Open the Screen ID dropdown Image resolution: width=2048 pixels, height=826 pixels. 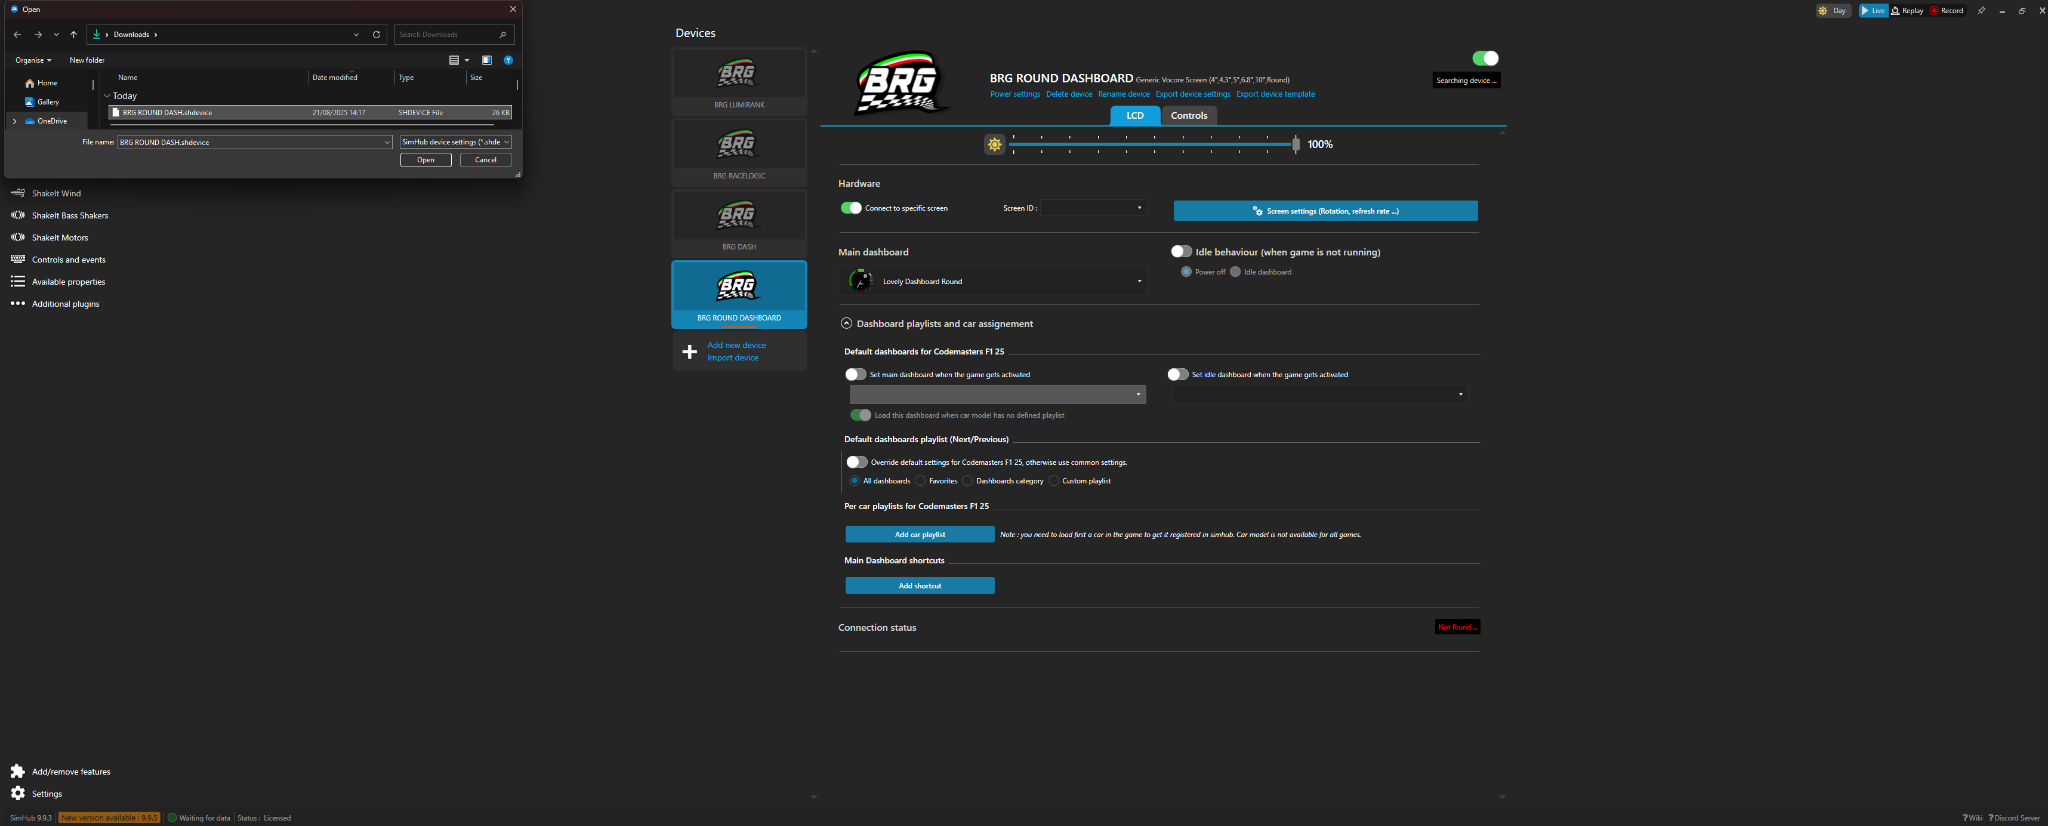pos(1093,208)
